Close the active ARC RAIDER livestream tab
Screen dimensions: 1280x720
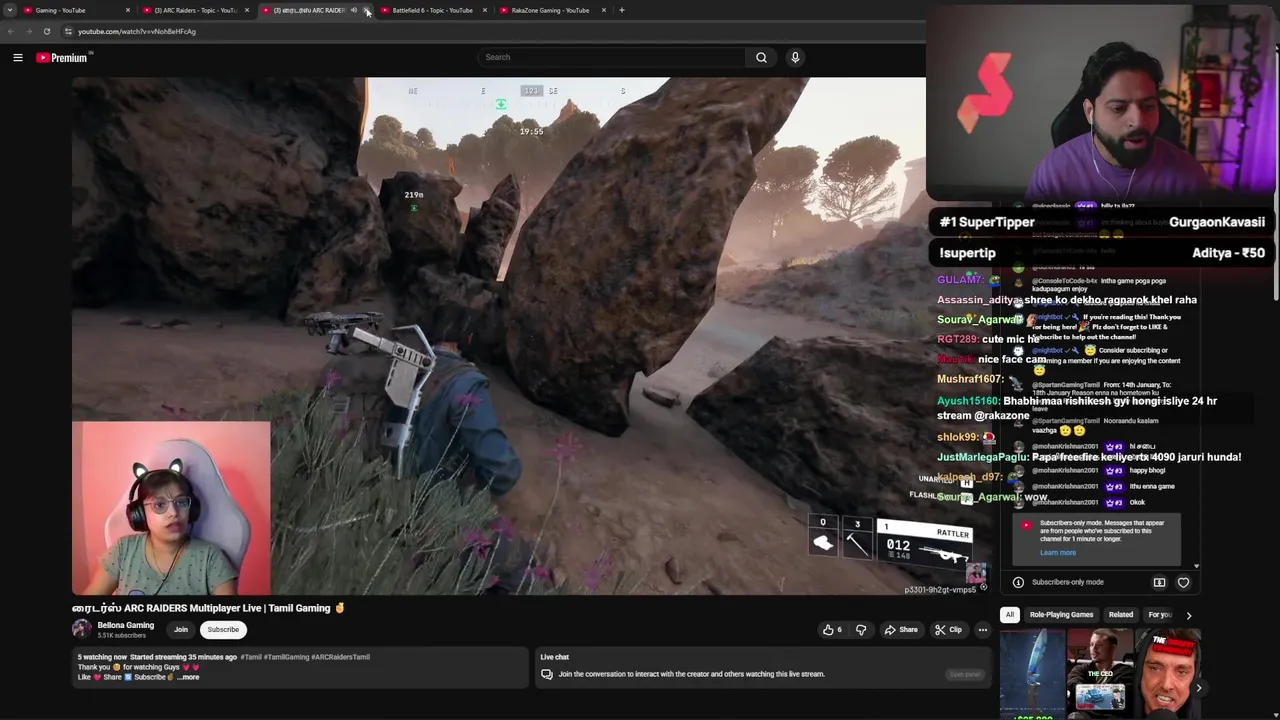pos(367,10)
